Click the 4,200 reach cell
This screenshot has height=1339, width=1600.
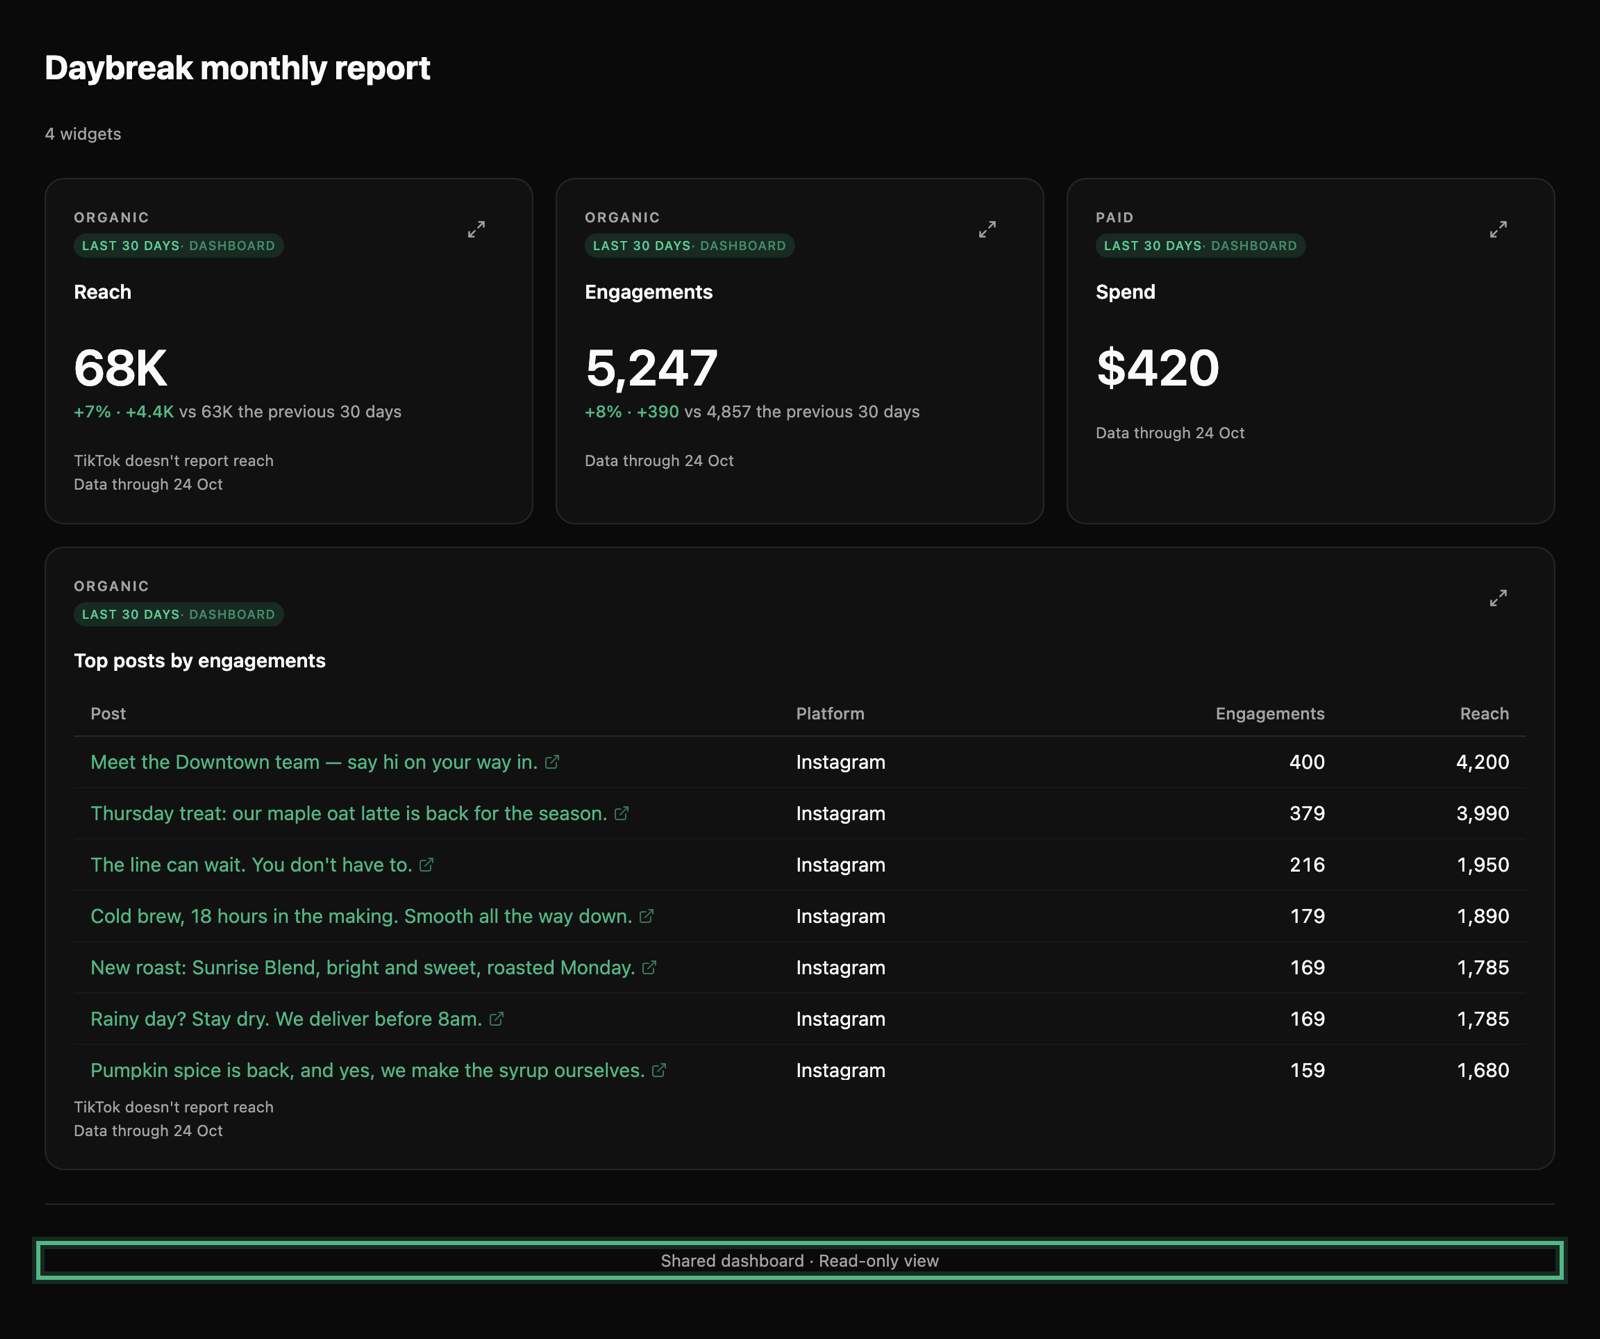[1482, 762]
